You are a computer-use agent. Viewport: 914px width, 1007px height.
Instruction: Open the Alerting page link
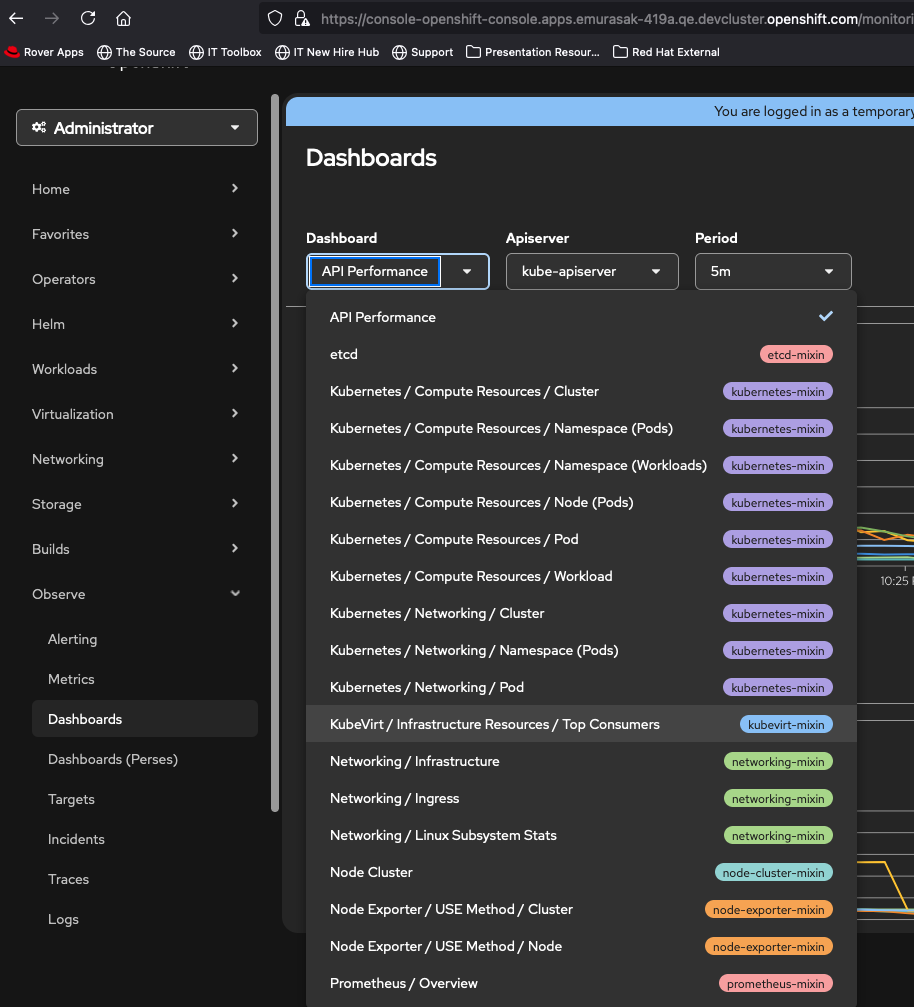(x=73, y=639)
